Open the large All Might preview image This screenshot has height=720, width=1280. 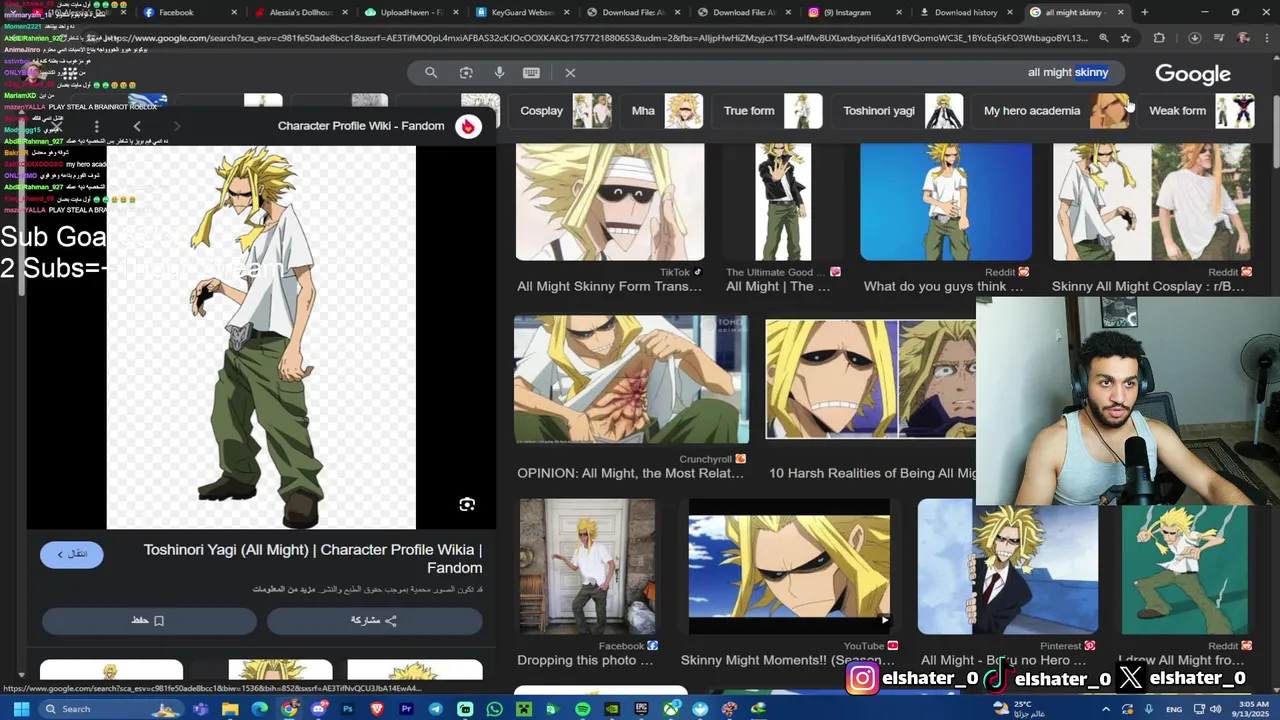pos(261,337)
